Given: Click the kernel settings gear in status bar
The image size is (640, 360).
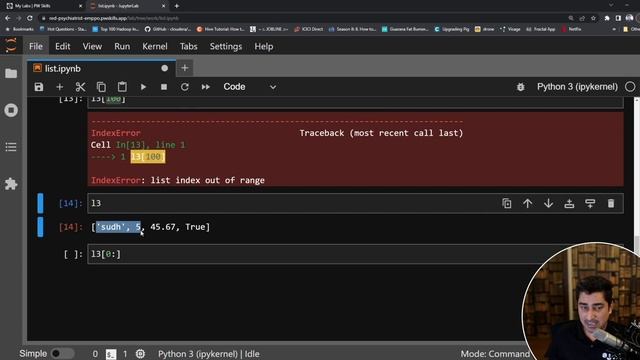Looking at the screenshot, I should coord(140,354).
